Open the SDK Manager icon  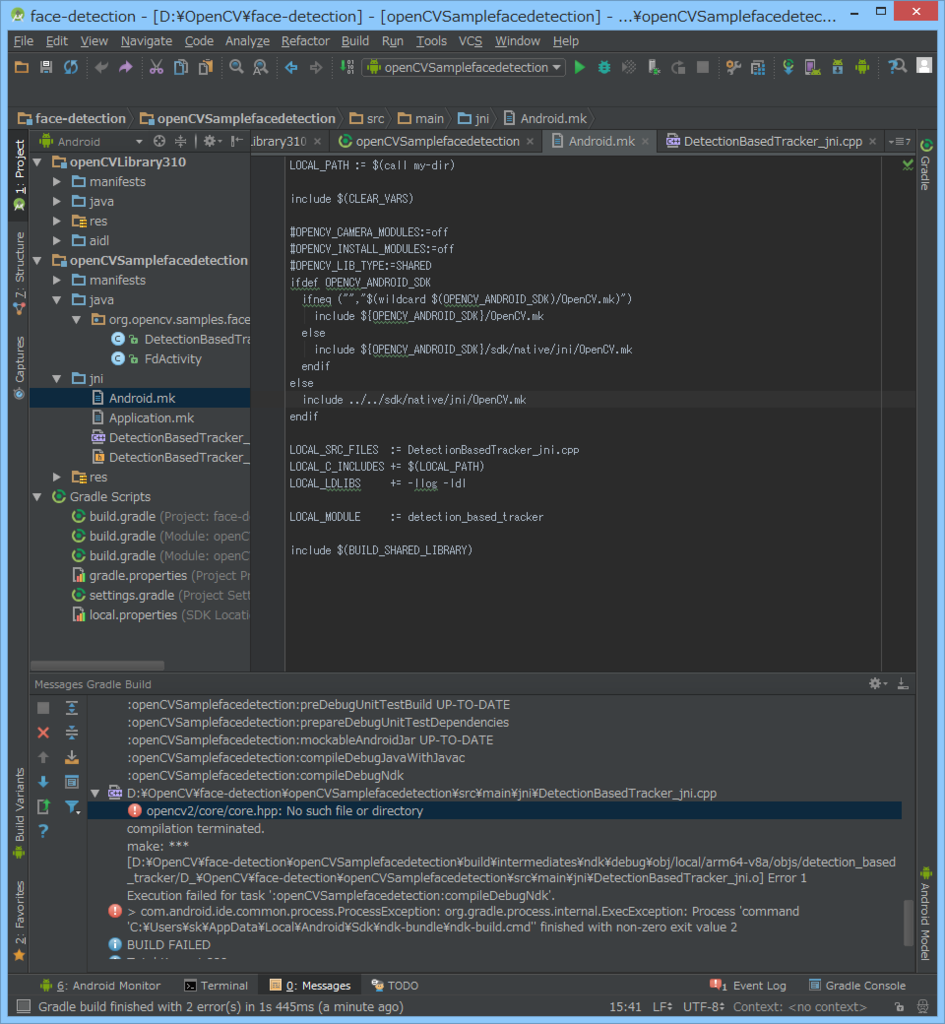point(837,67)
